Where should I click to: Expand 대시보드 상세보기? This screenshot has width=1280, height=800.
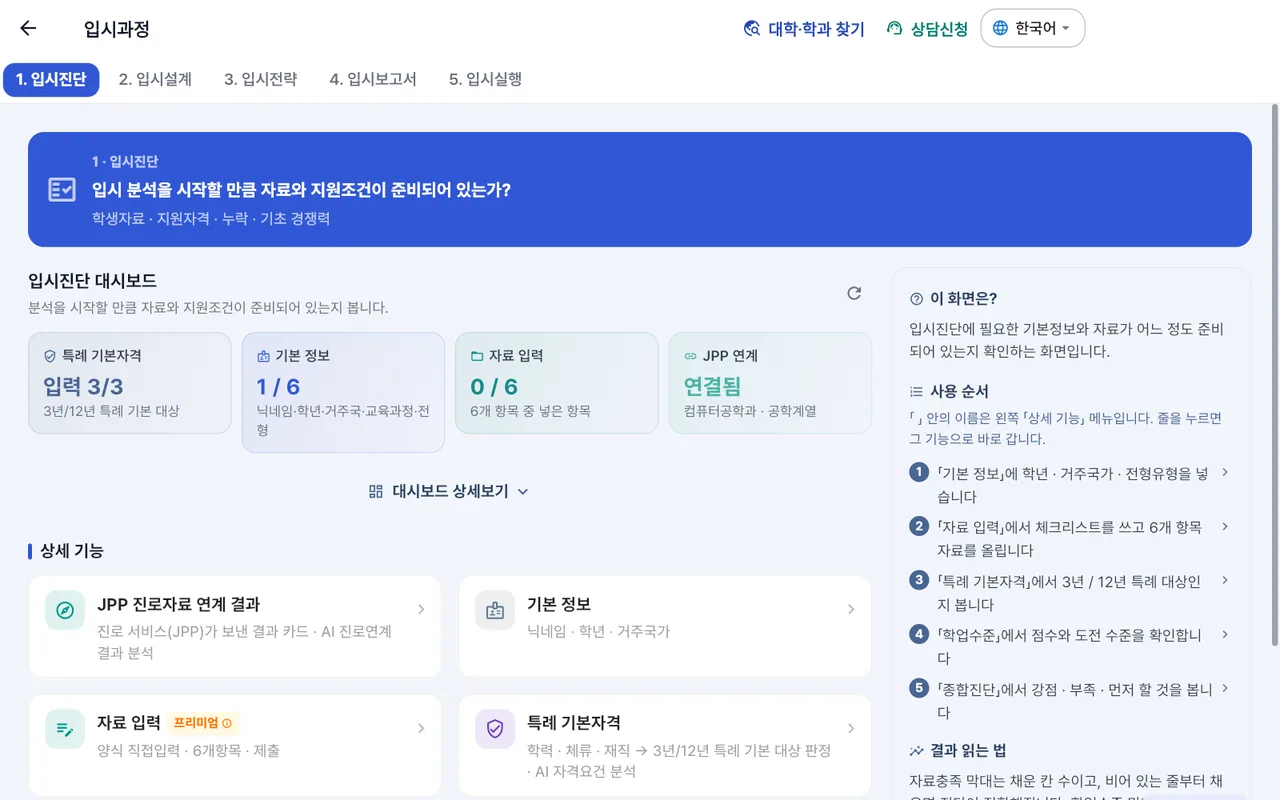point(449,491)
